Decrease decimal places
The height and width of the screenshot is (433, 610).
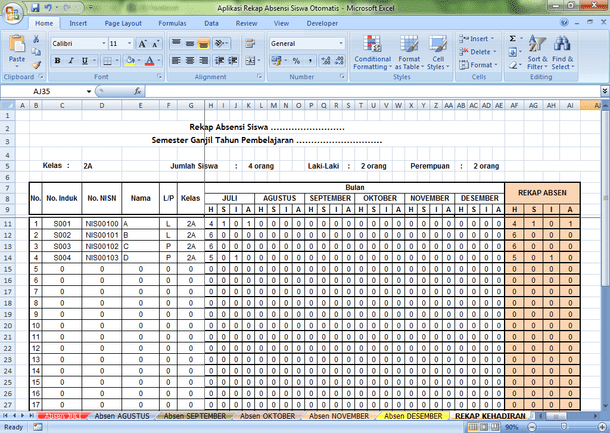(x=339, y=61)
